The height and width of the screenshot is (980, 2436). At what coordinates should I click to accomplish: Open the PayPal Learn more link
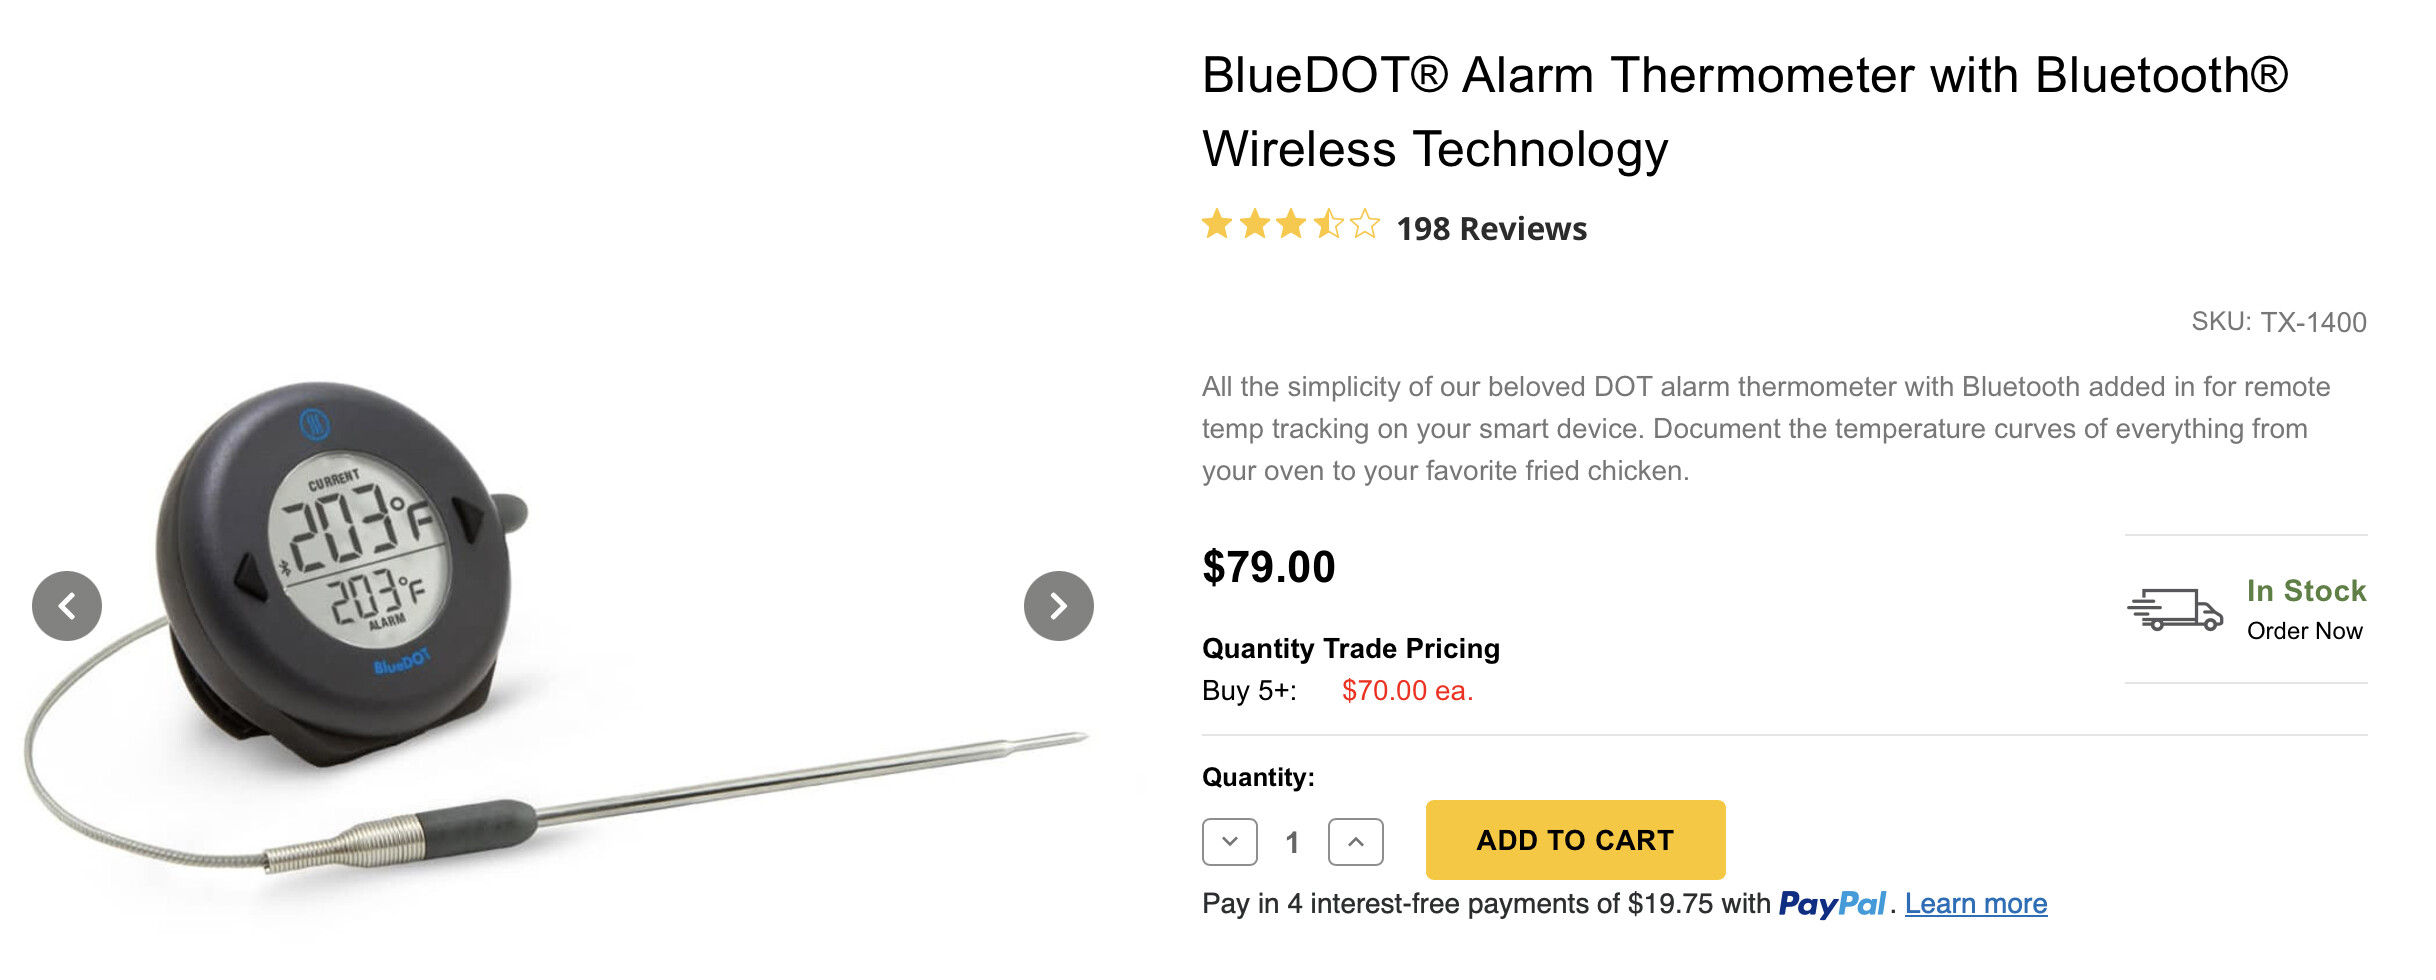[x=1975, y=904]
